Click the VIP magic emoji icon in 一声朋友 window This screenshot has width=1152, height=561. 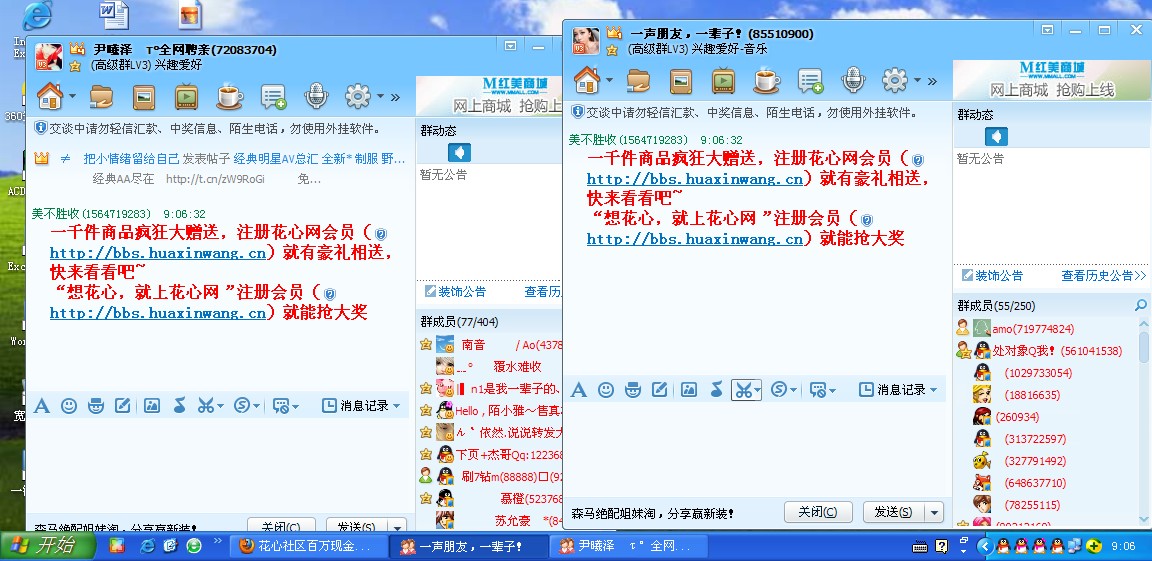pos(633,390)
